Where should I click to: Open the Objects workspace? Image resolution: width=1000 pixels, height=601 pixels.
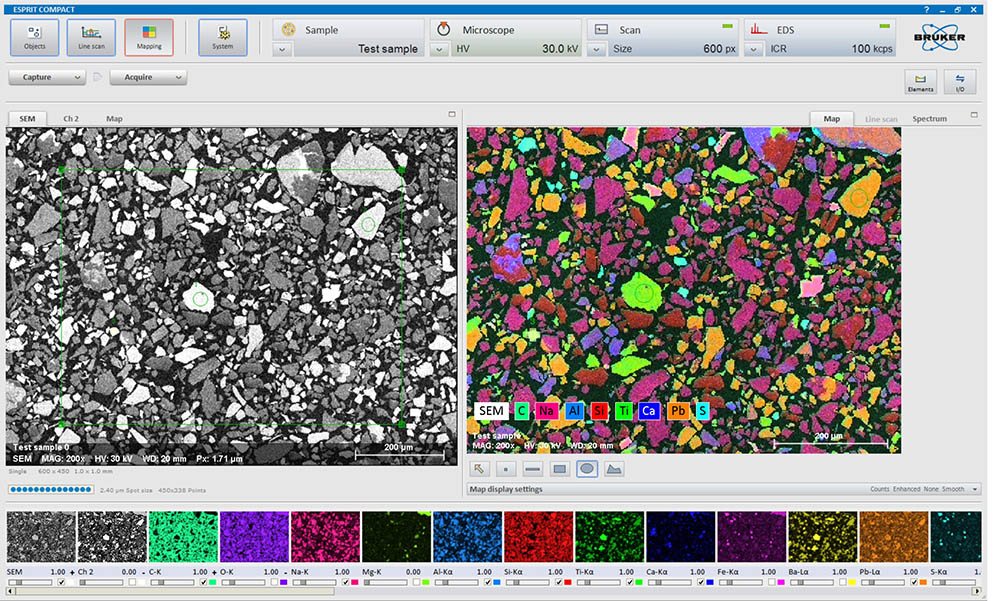click(x=35, y=37)
